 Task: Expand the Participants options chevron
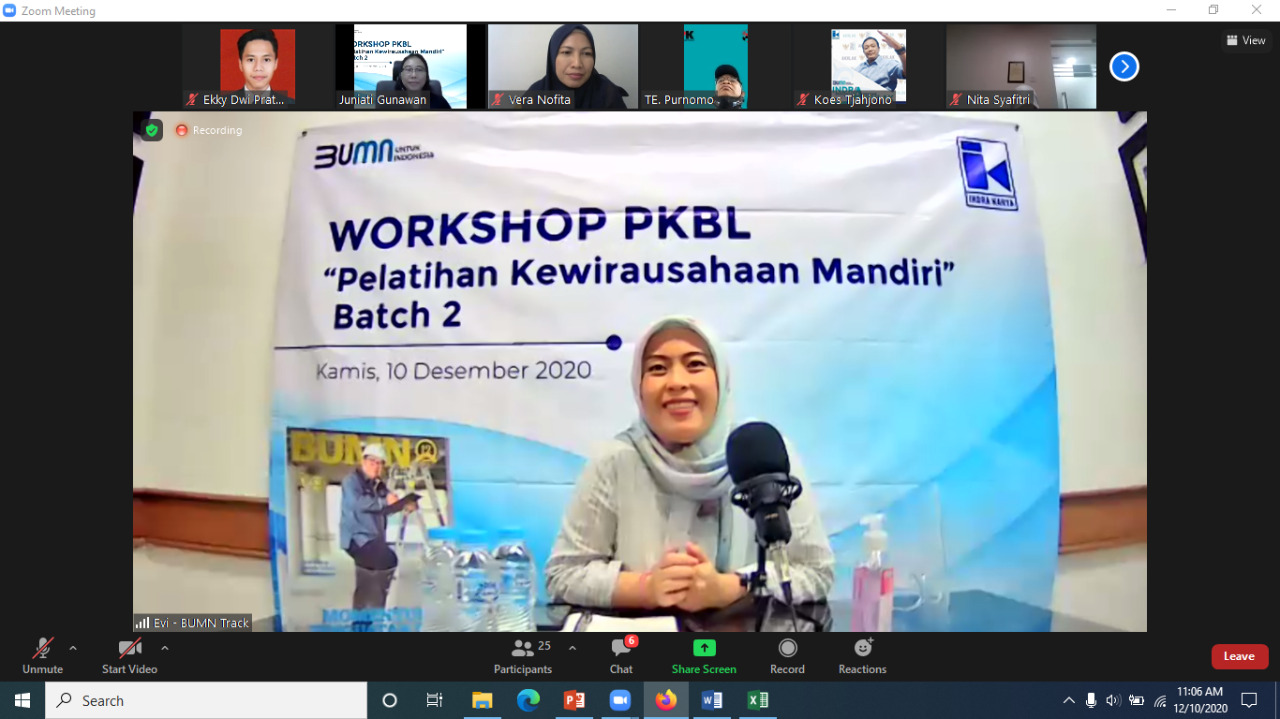click(571, 648)
